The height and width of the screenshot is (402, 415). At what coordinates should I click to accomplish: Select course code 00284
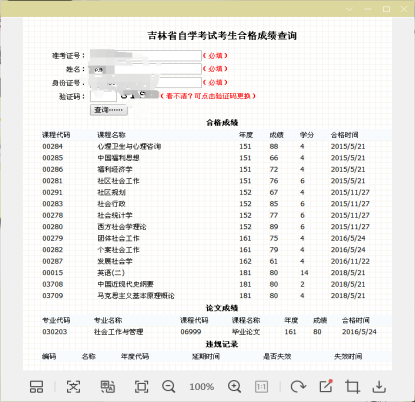(52, 146)
